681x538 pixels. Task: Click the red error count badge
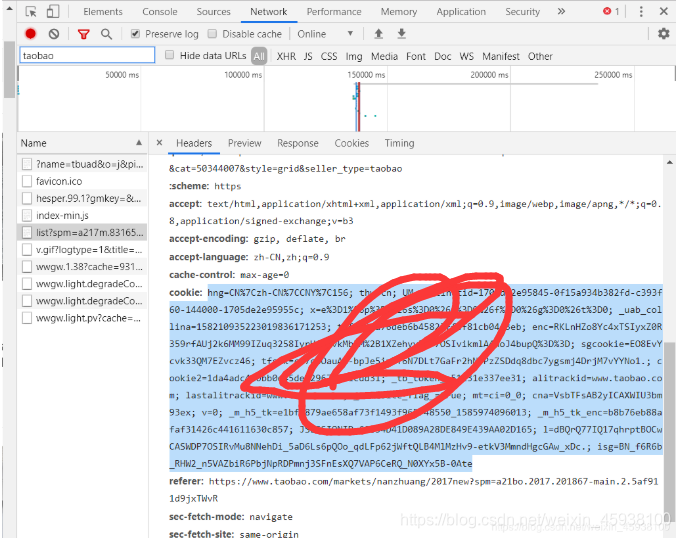[x=611, y=12]
